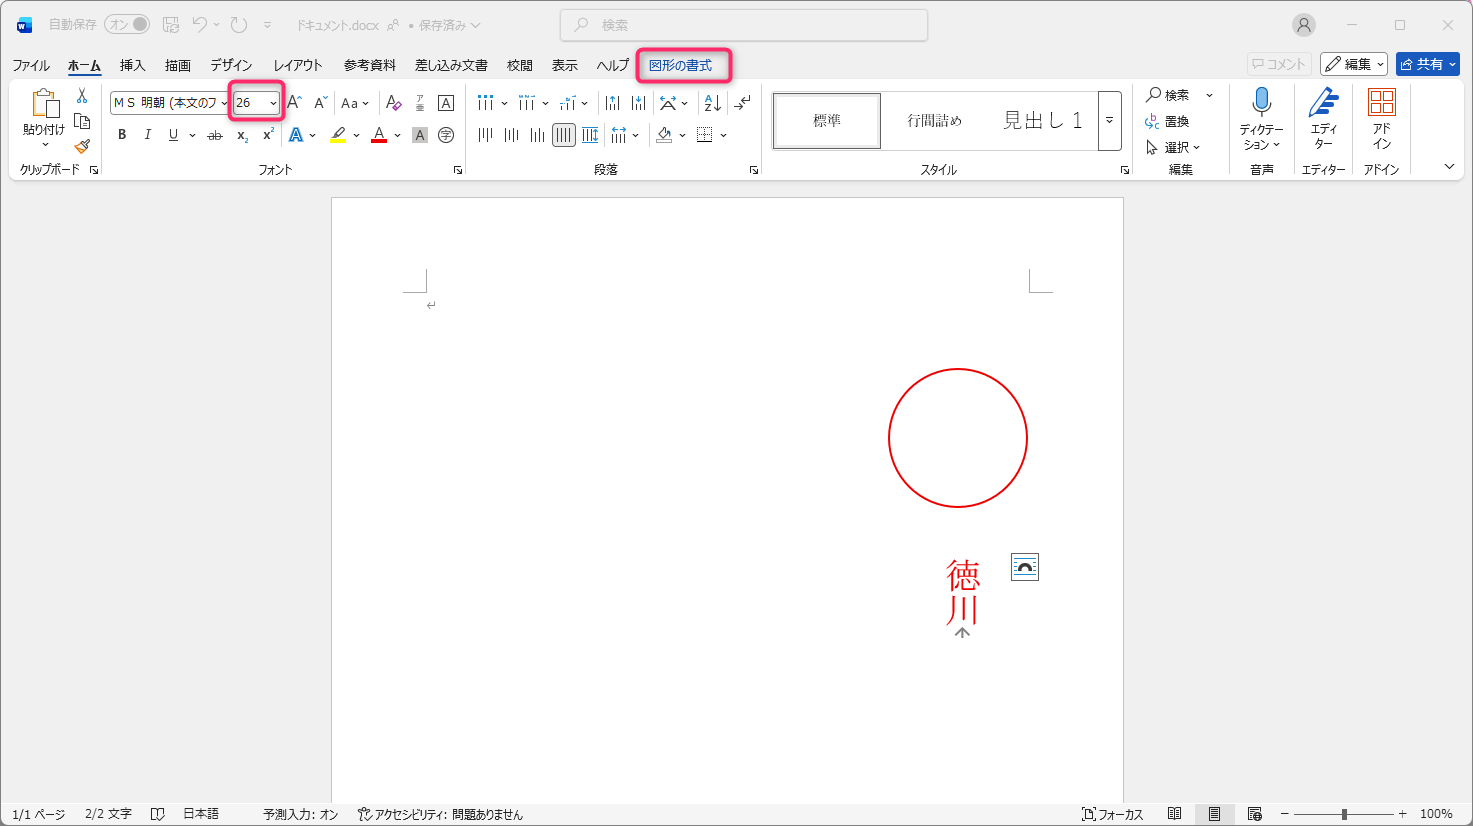Screen dimensions: 1473x826
Task: Toggle italic formatting
Action: coord(148,135)
